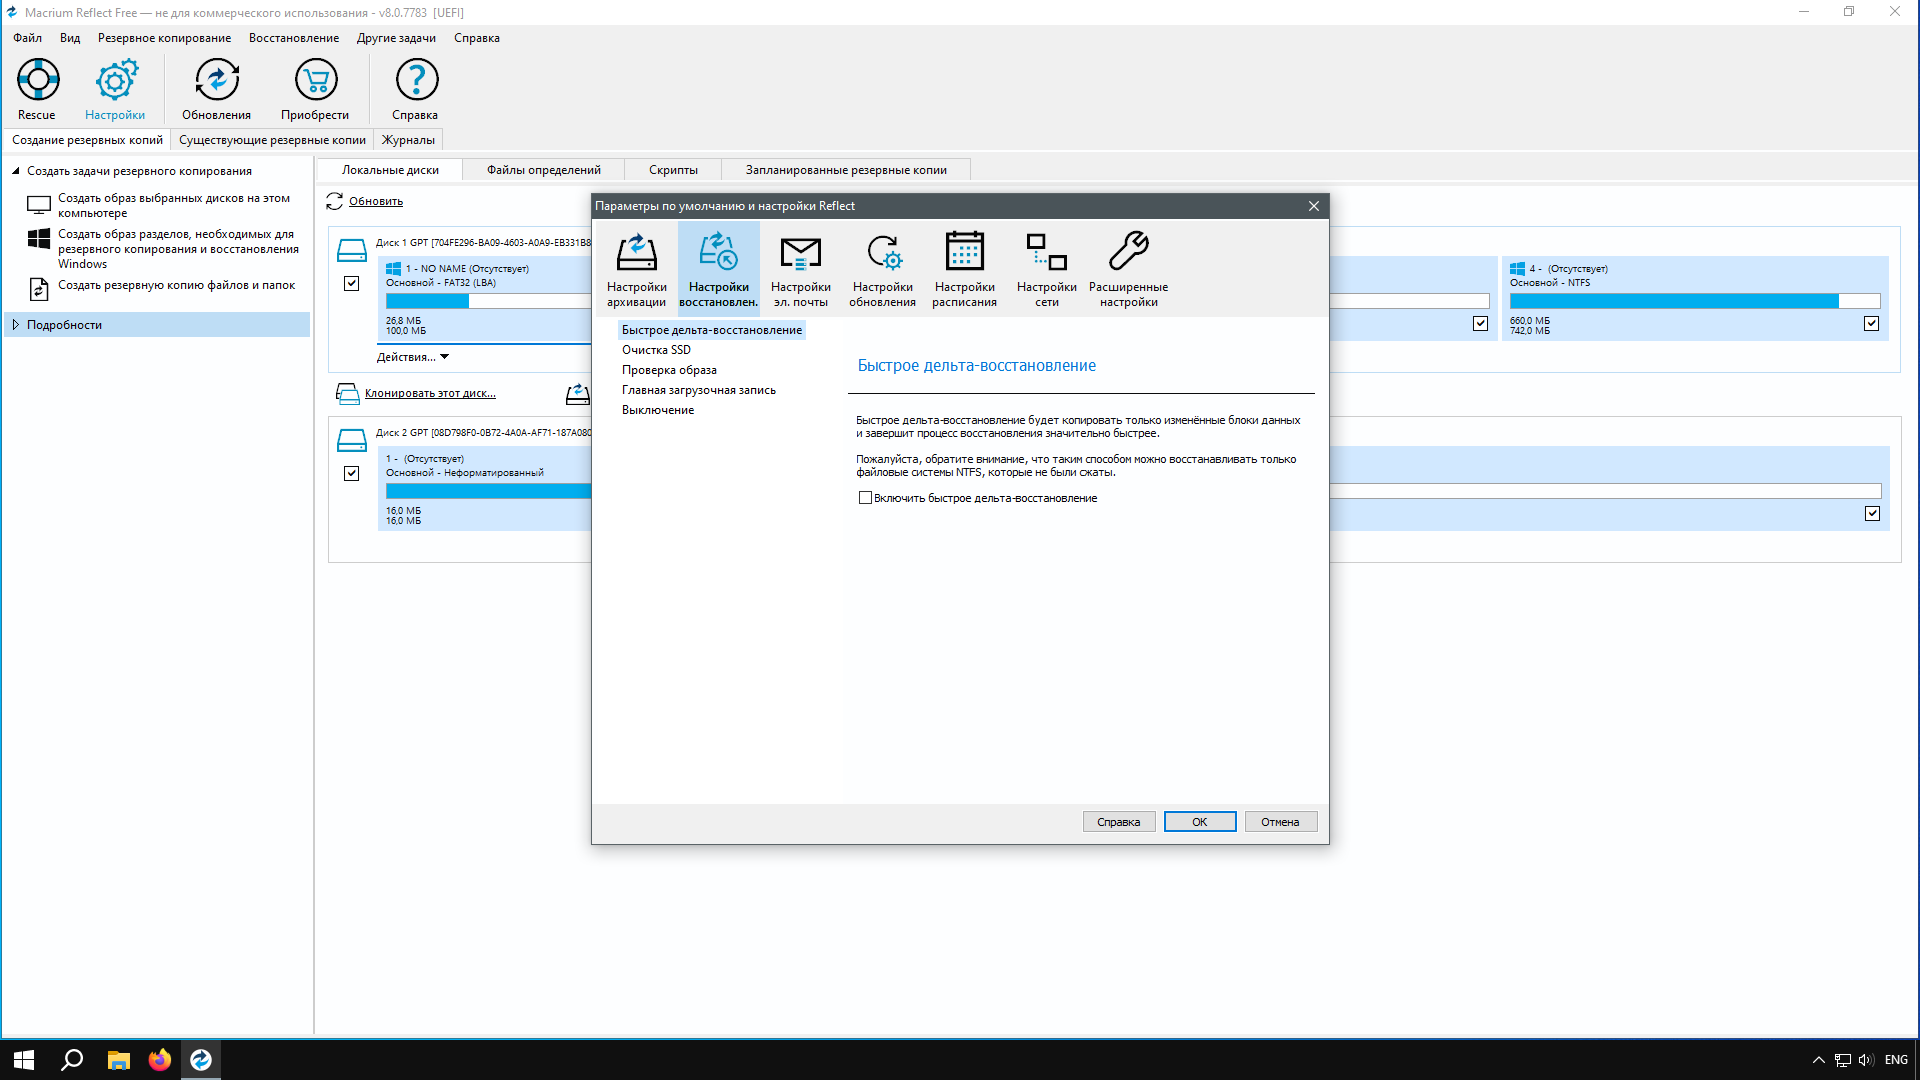Open the Резервное копирование menu
This screenshot has width=1920, height=1080.
[x=164, y=38]
